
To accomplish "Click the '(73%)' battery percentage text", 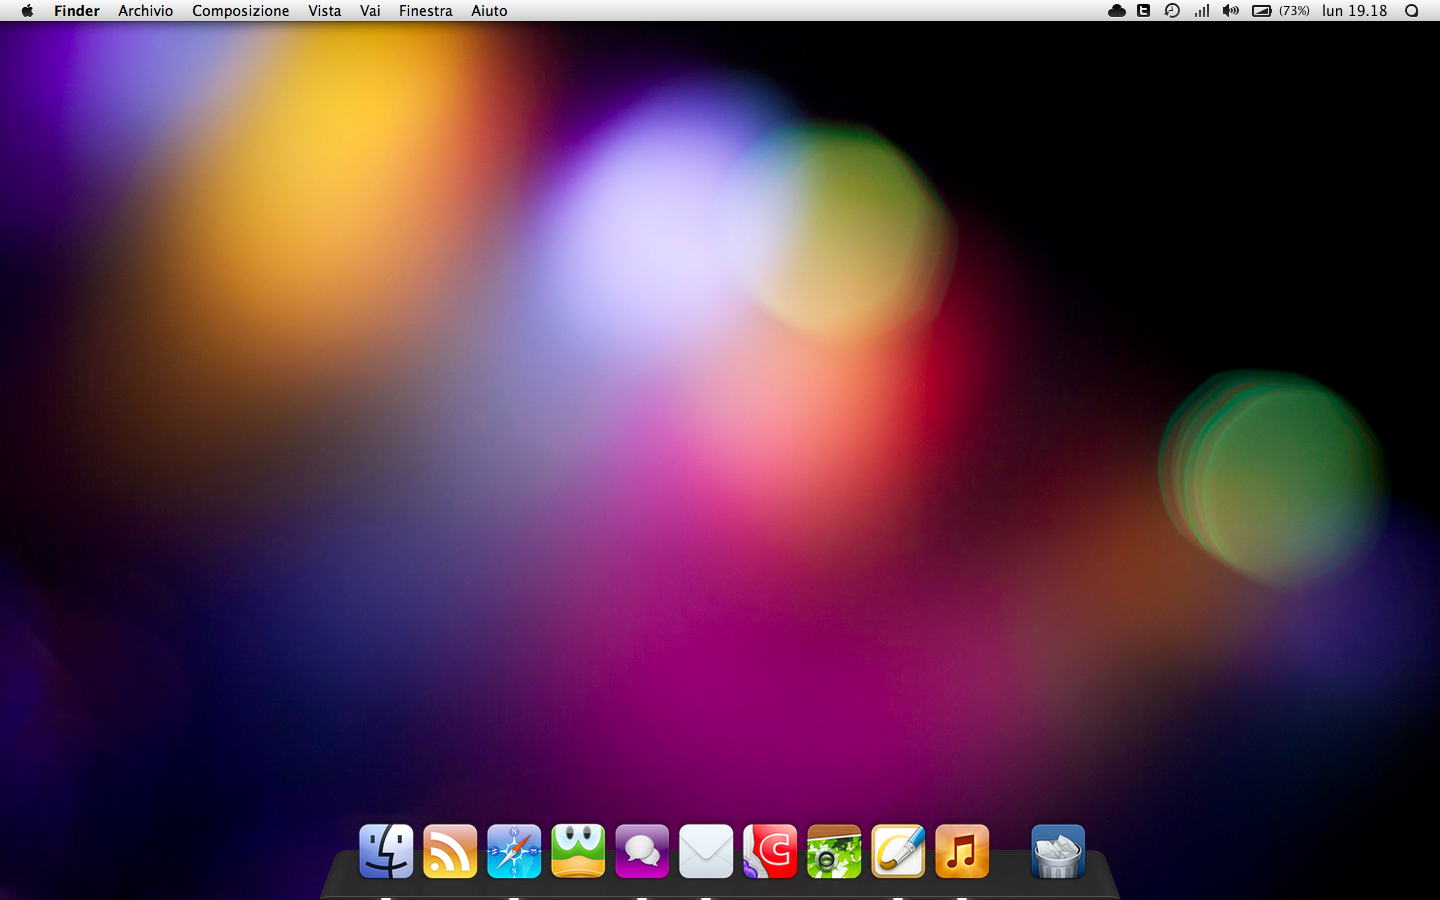I will (x=1294, y=11).
